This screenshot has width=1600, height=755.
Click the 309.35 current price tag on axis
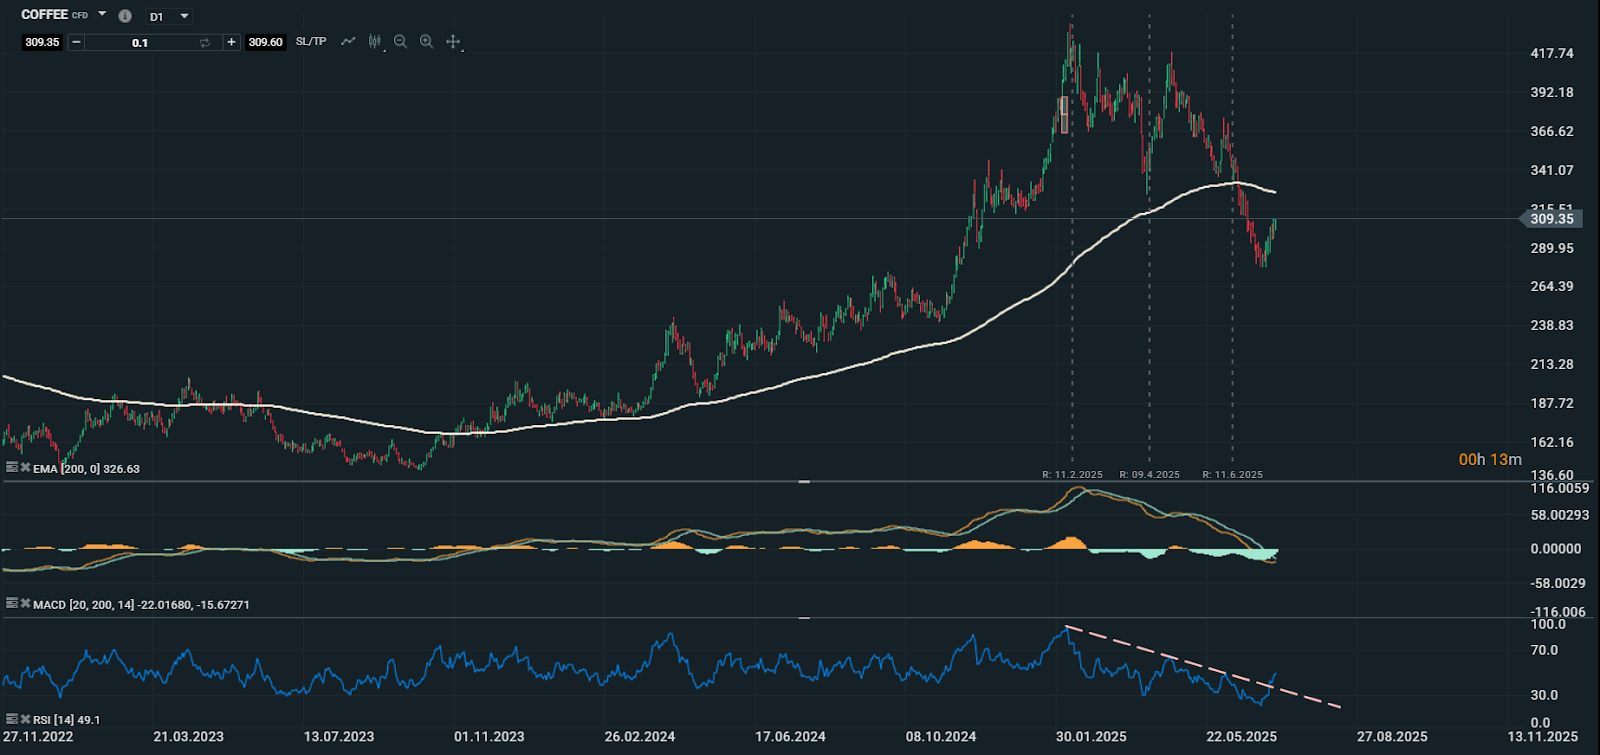tap(1551, 219)
